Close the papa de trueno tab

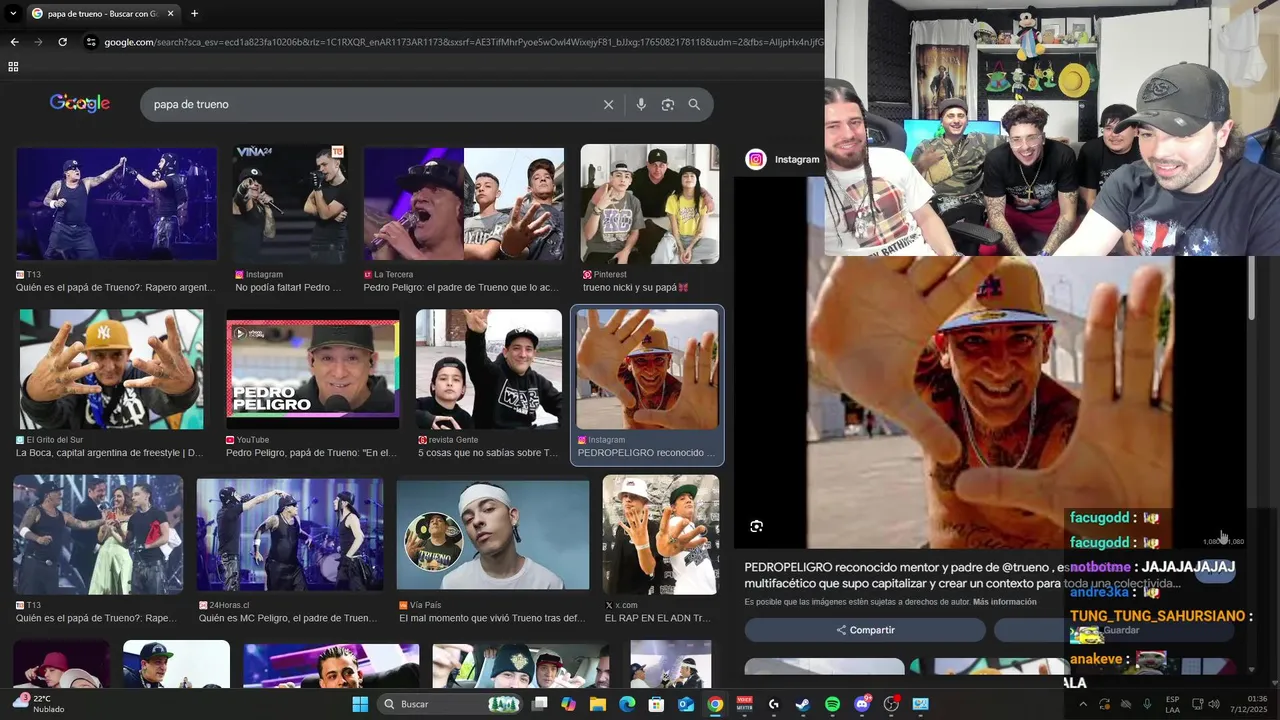pos(170,13)
